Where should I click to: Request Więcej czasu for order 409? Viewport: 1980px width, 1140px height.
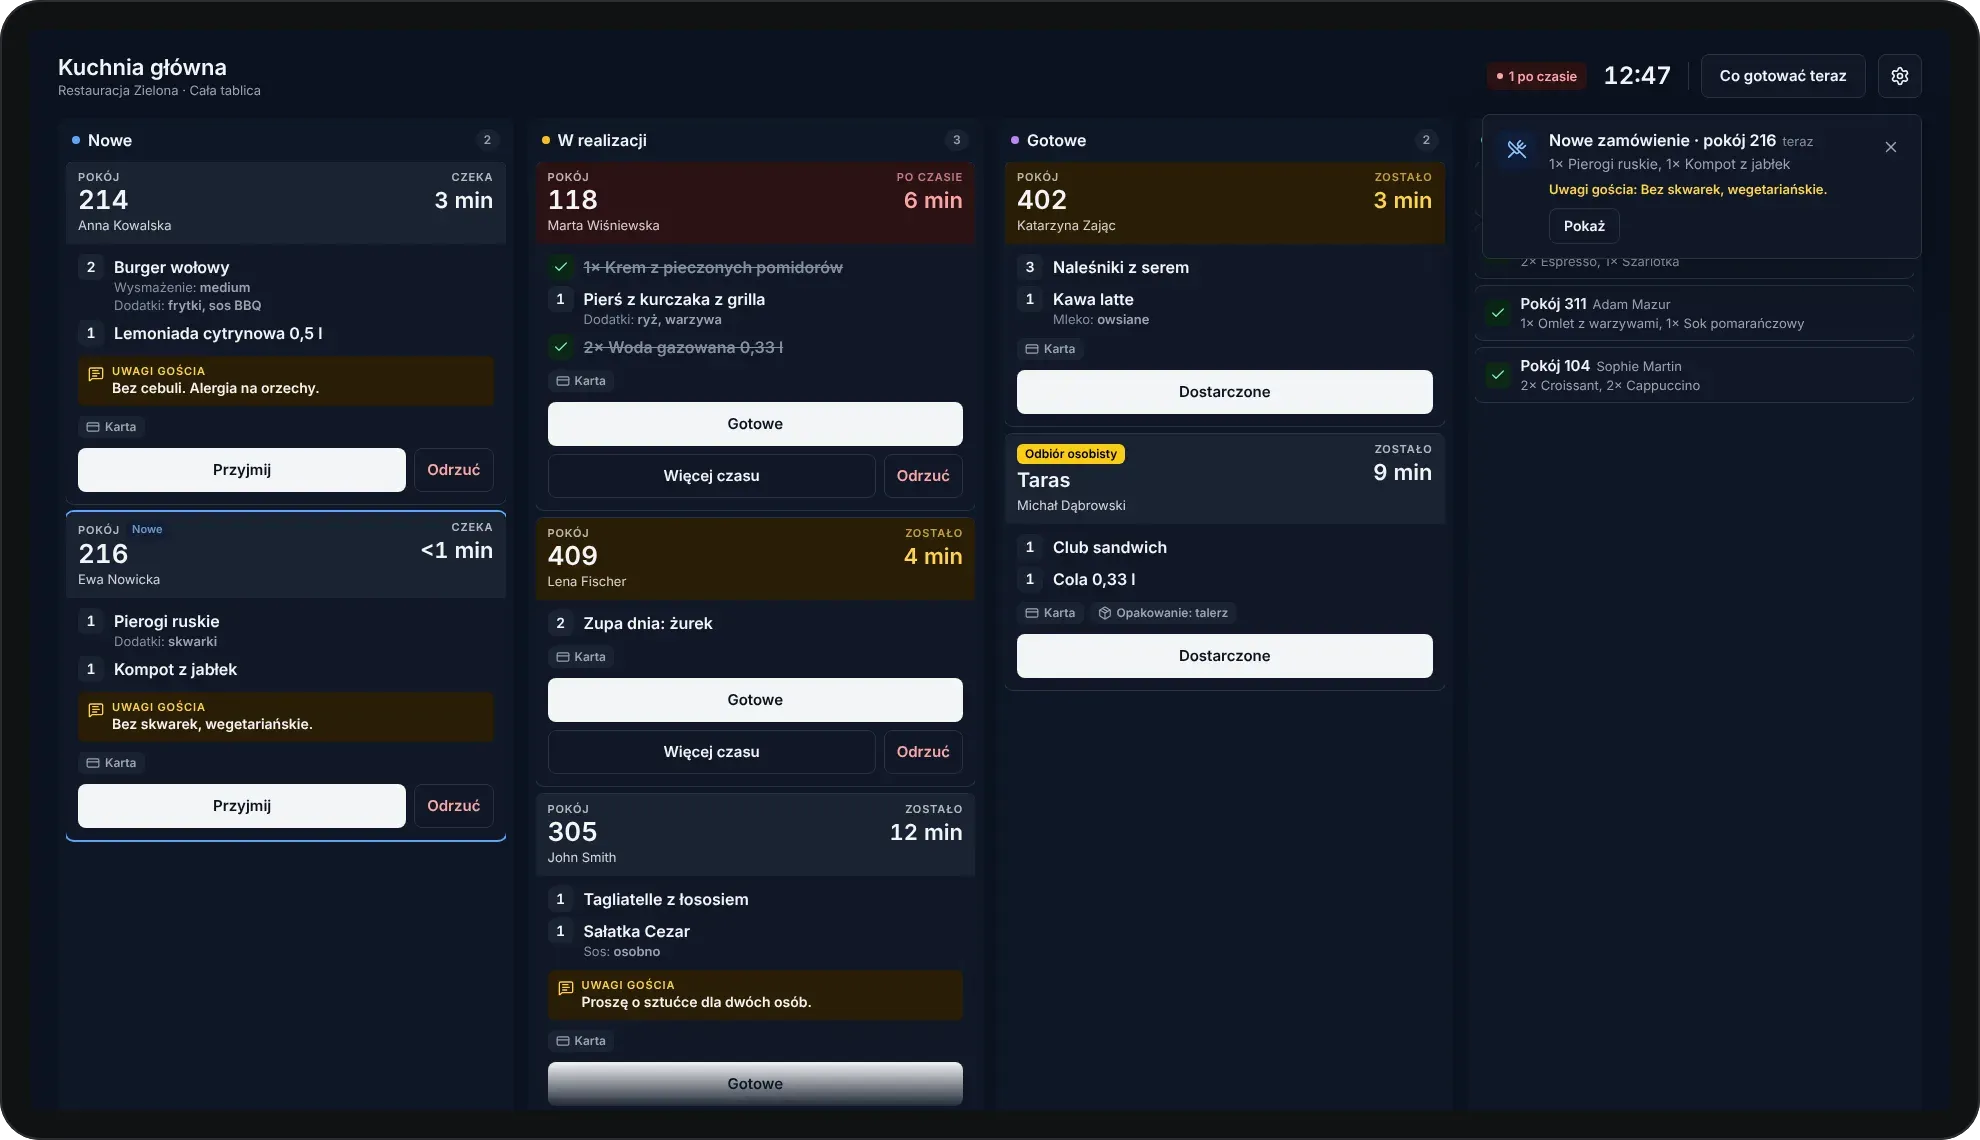(x=712, y=752)
